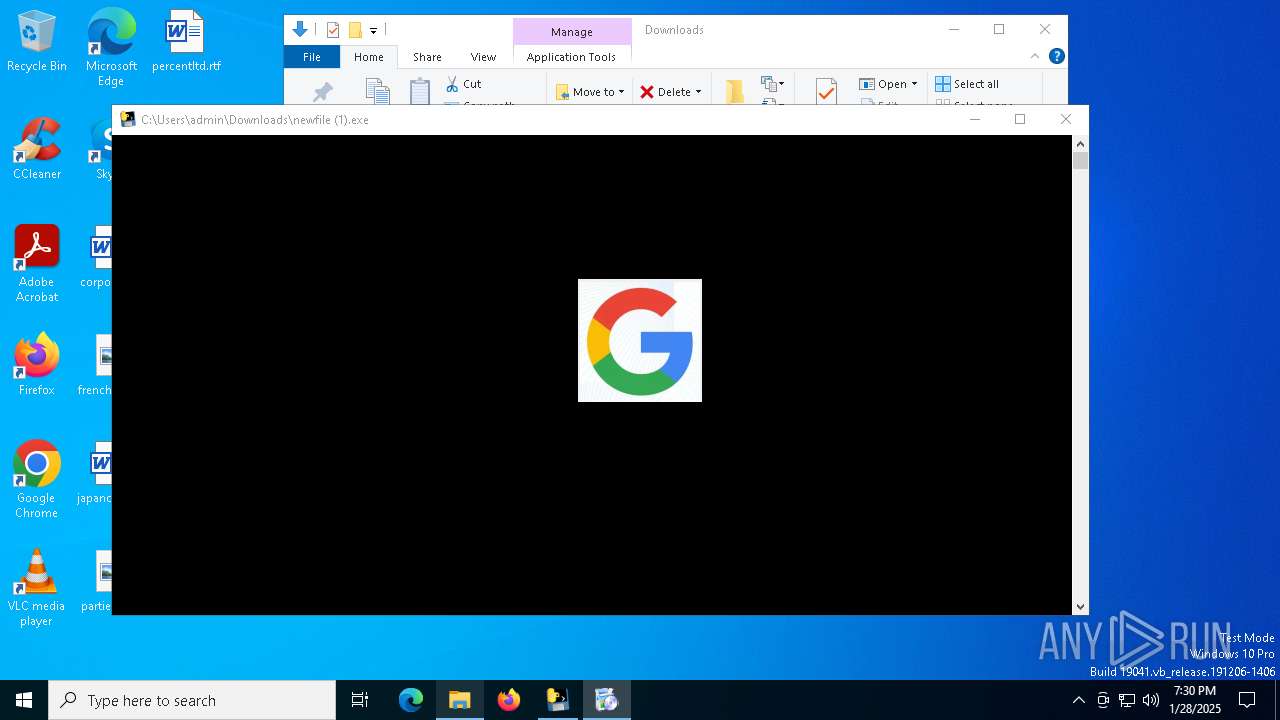Open the Delete dropdown arrow in Explorer

698,92
